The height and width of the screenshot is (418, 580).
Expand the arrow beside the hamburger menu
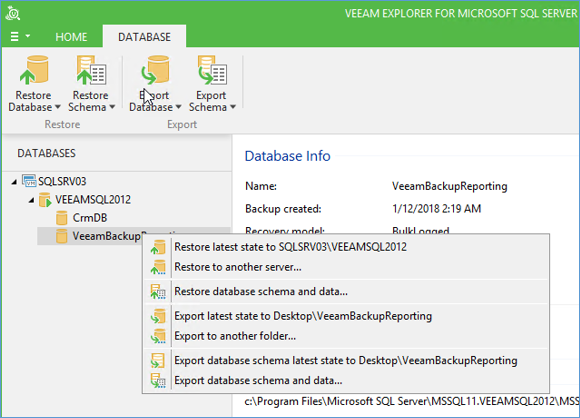coord(28,36)
